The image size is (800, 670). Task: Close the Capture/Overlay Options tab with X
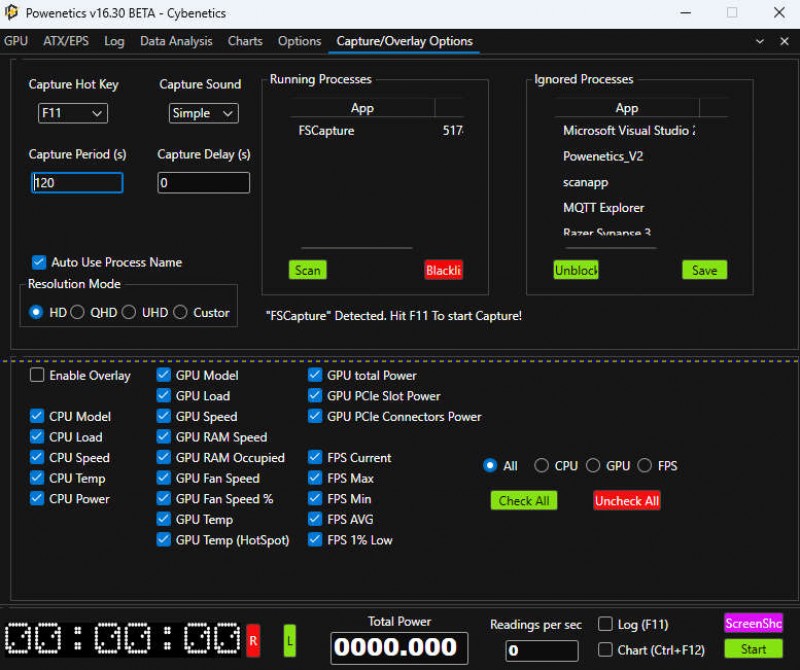(785, 41)
